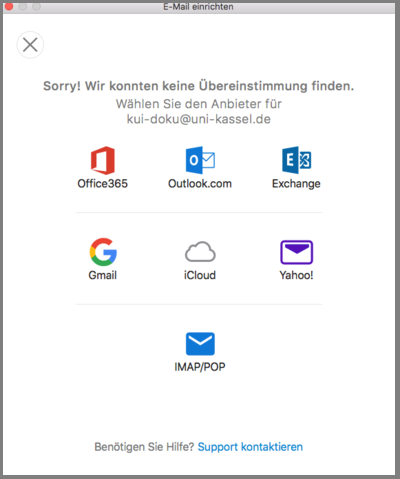Choose the IMAP/POP envelope icon
This screenshot has height=479, width=400.
(x=200, y=344)
